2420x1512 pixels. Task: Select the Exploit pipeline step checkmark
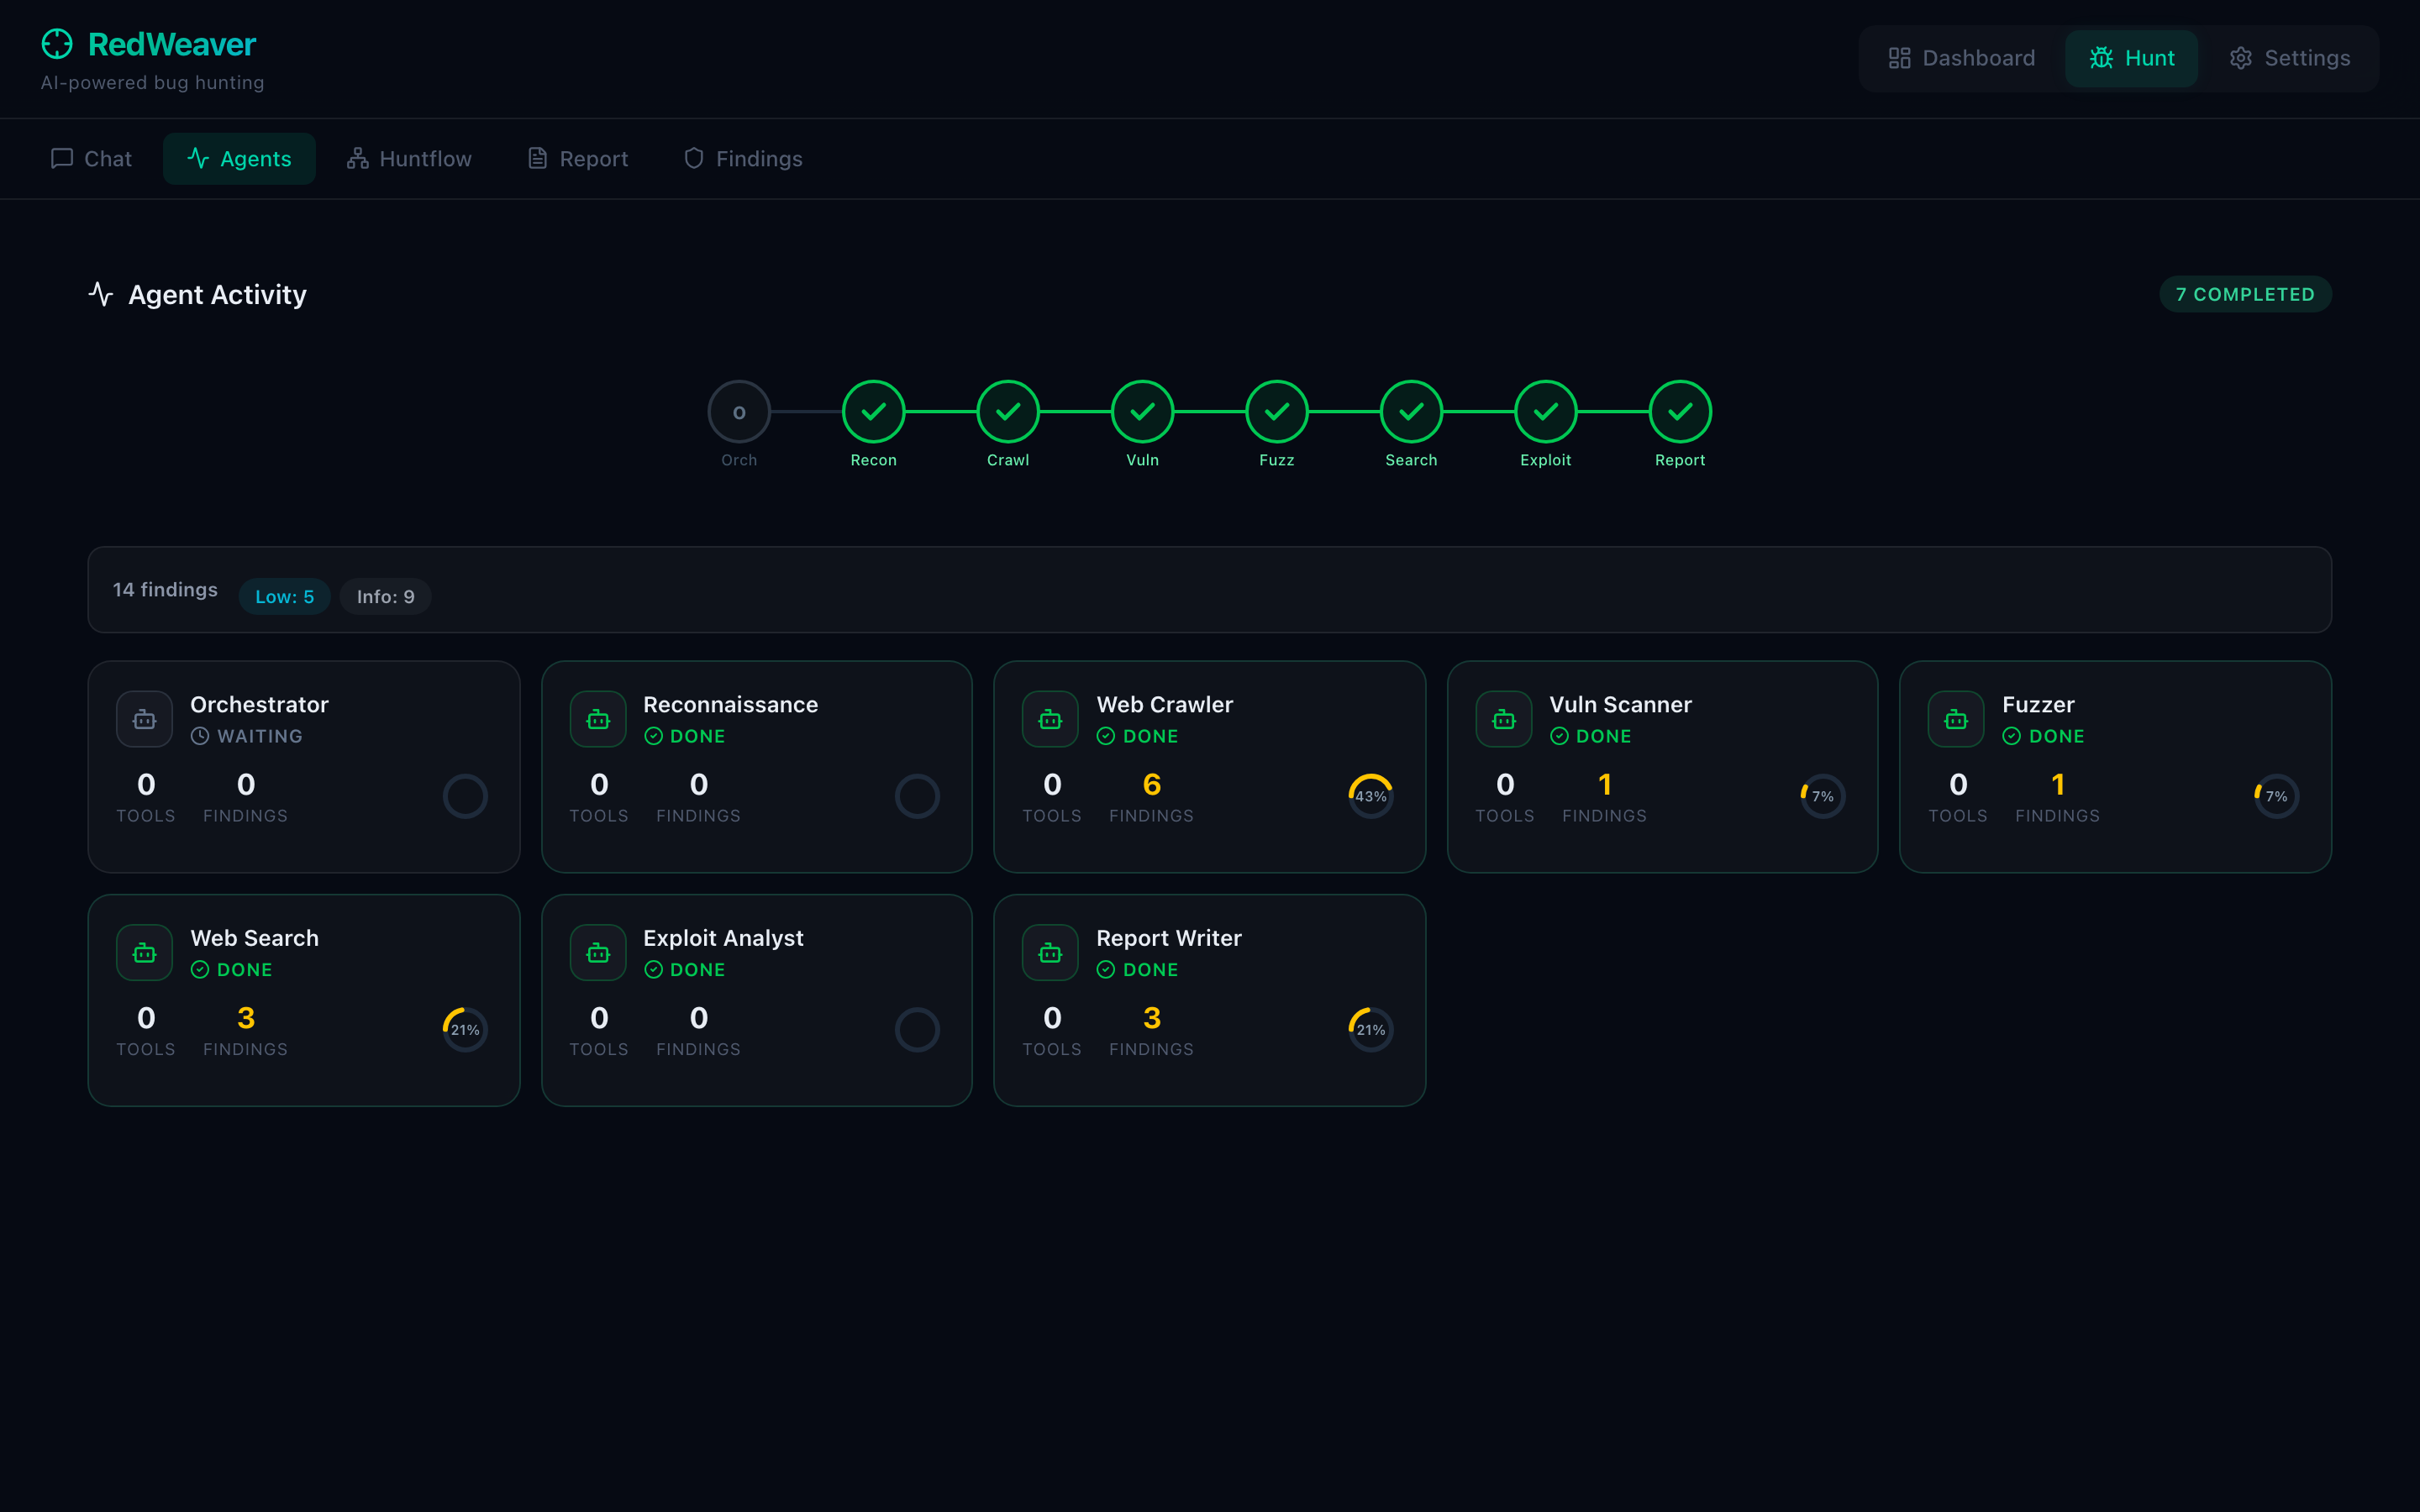point(1545,411)
